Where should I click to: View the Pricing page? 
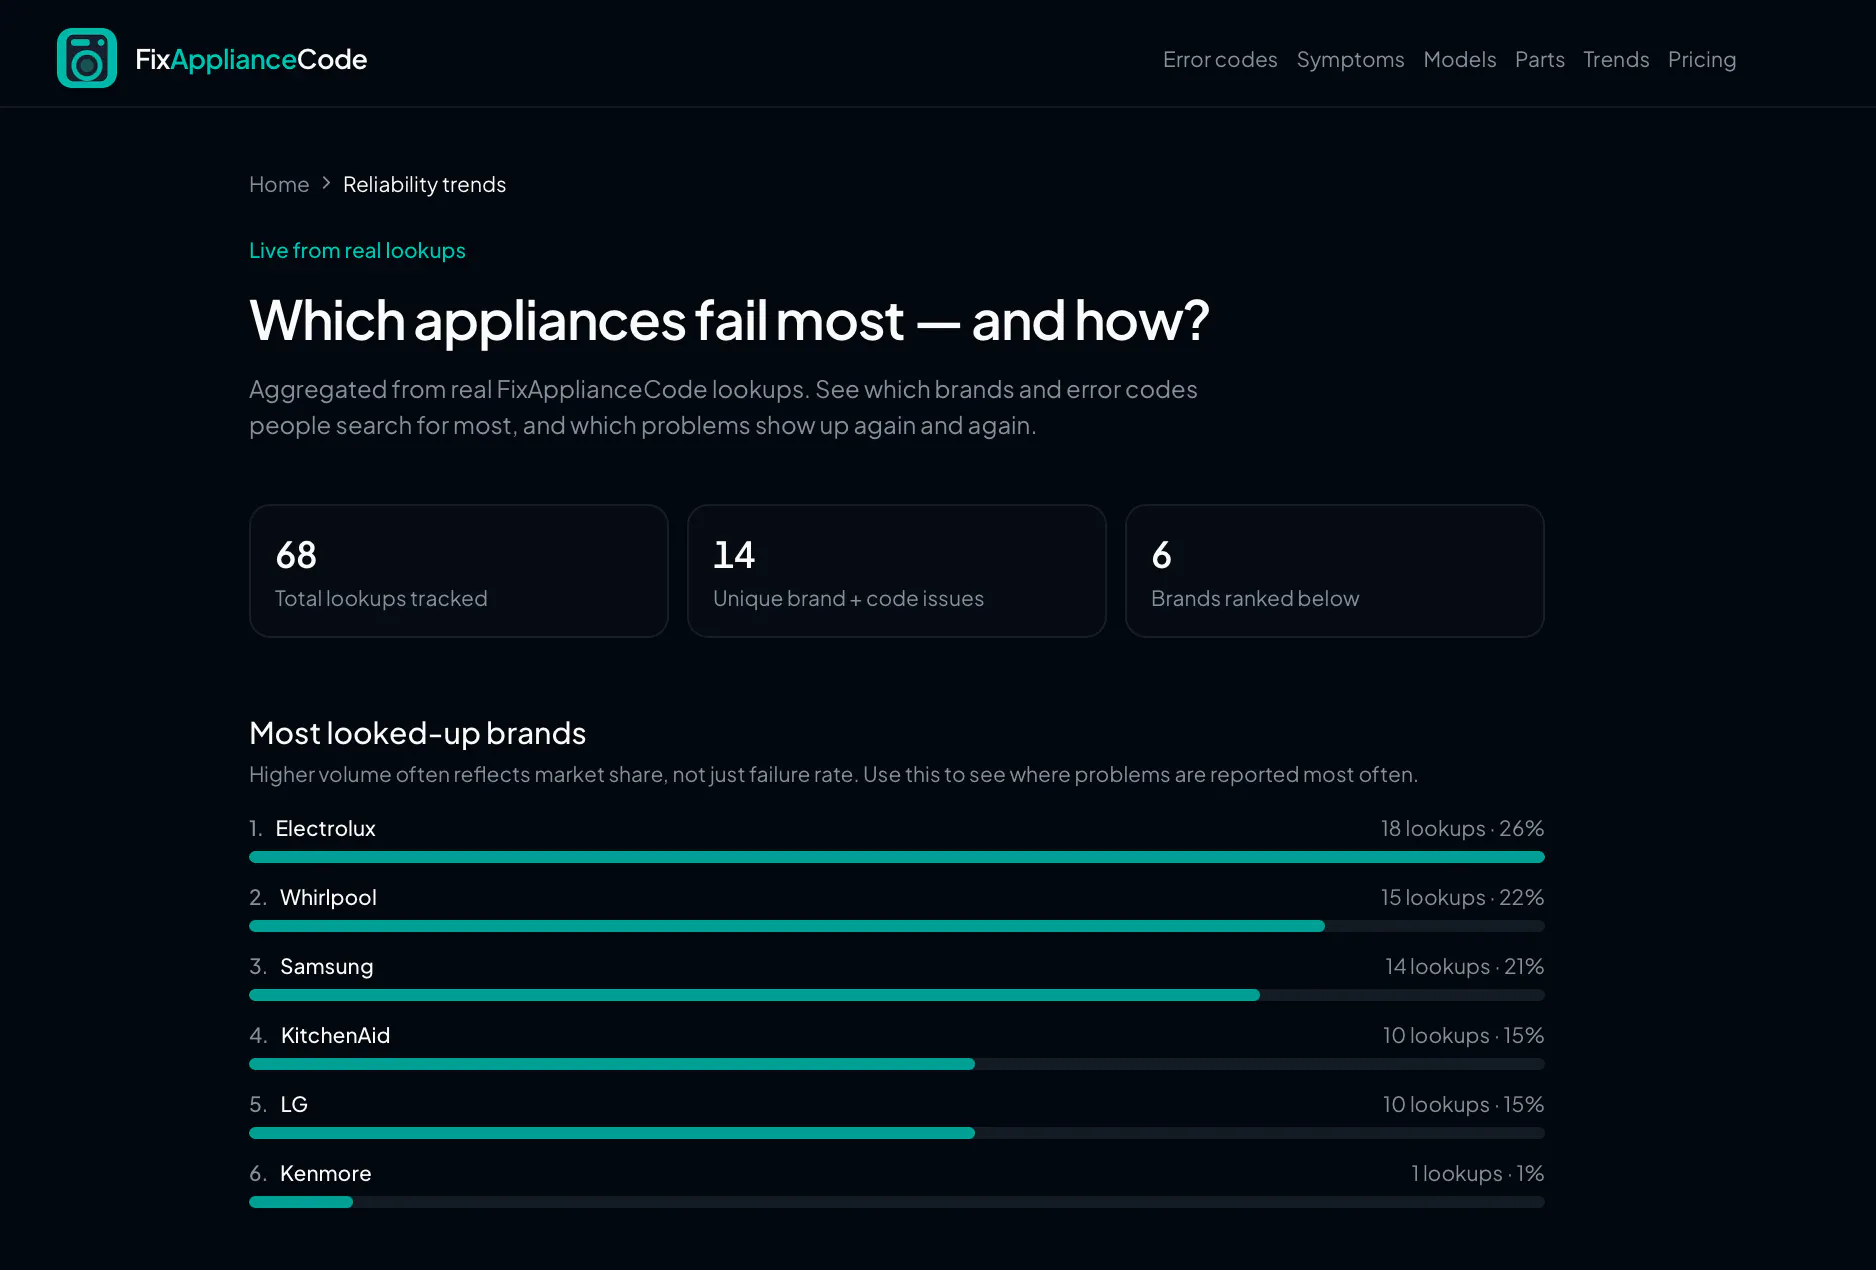coord(1702,59)
